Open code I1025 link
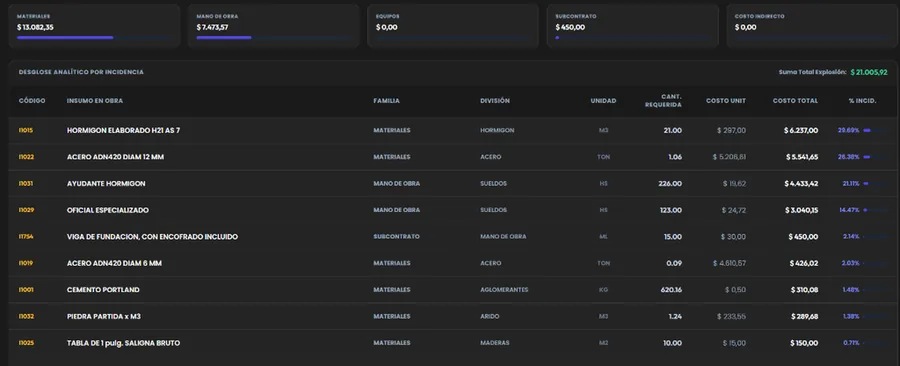The width and height of the screenshot is (900, 366). click(x=26, y=343)
